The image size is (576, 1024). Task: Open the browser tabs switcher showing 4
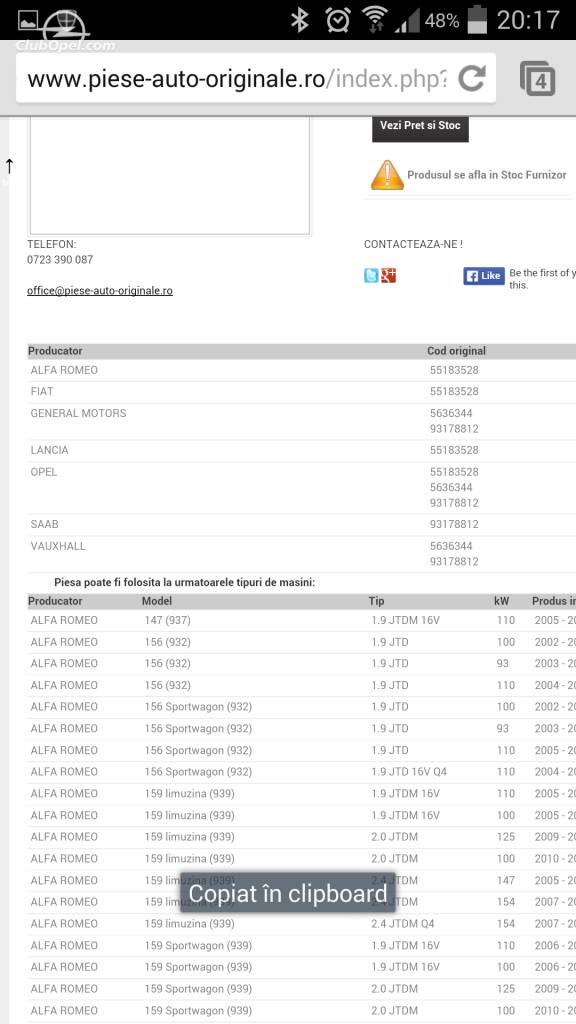pos(537,78)
